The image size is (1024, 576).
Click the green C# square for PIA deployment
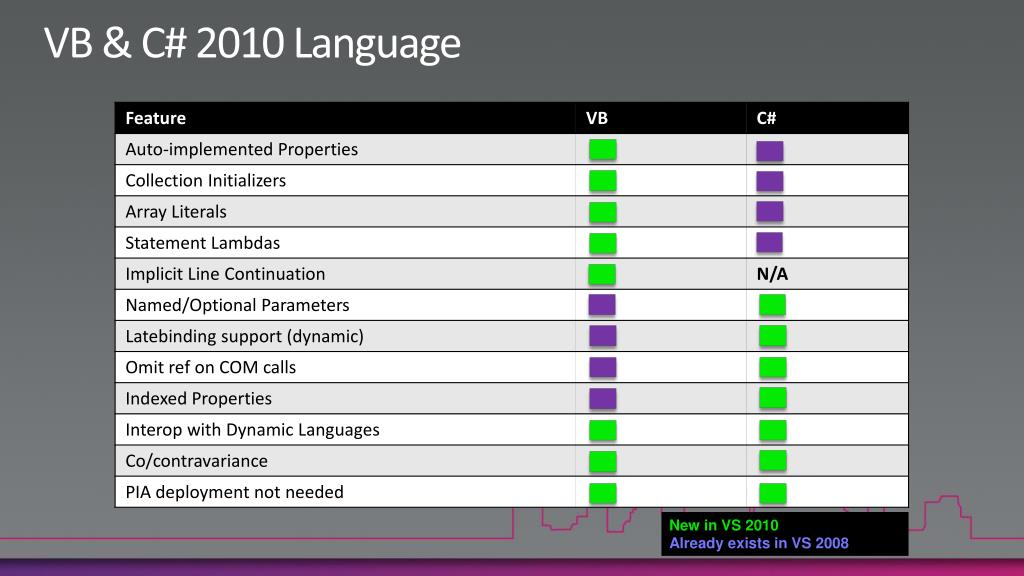pyautogui.click(x=773, y=493)
